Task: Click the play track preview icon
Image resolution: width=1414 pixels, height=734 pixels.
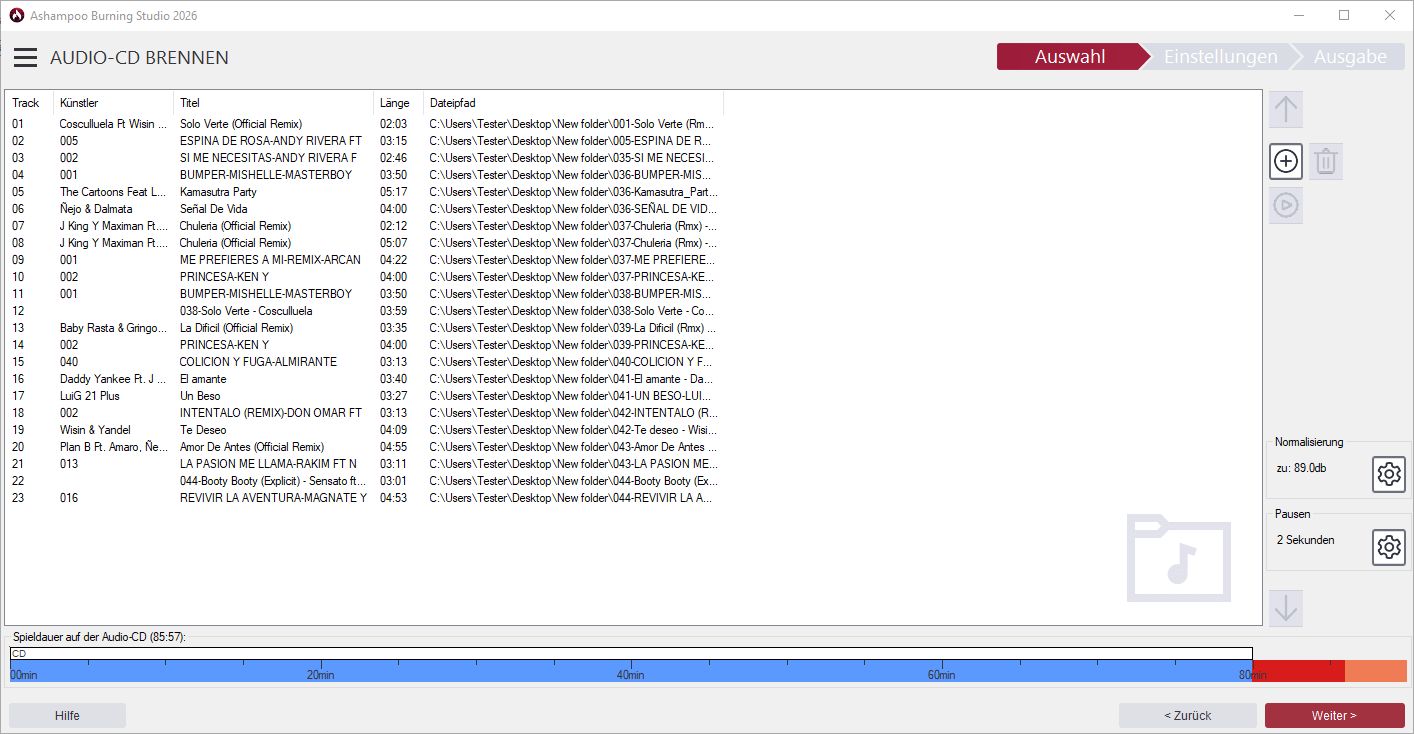Action: pyautogui.click(x=1286, y=205)
